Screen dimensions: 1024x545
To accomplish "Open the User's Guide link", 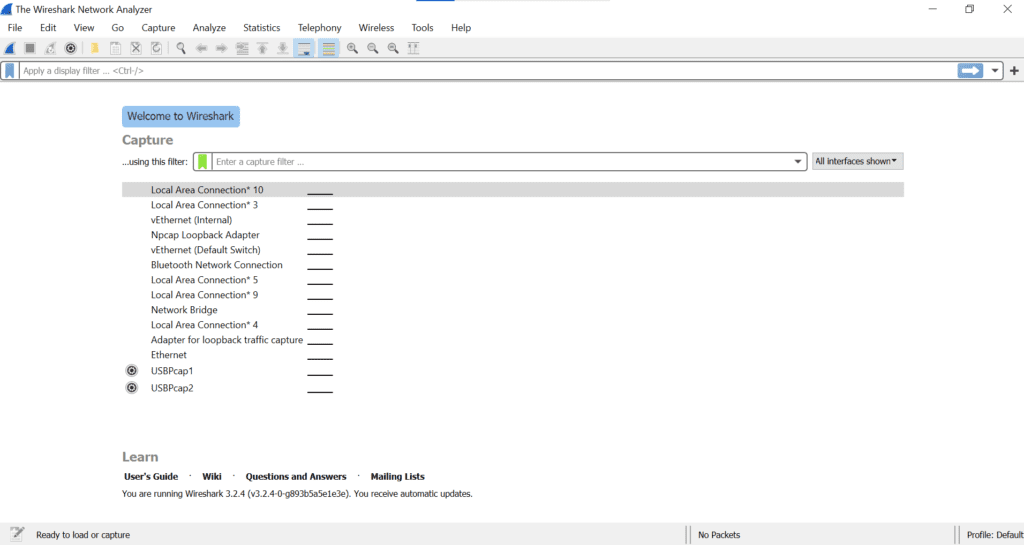I will (151, 476).
